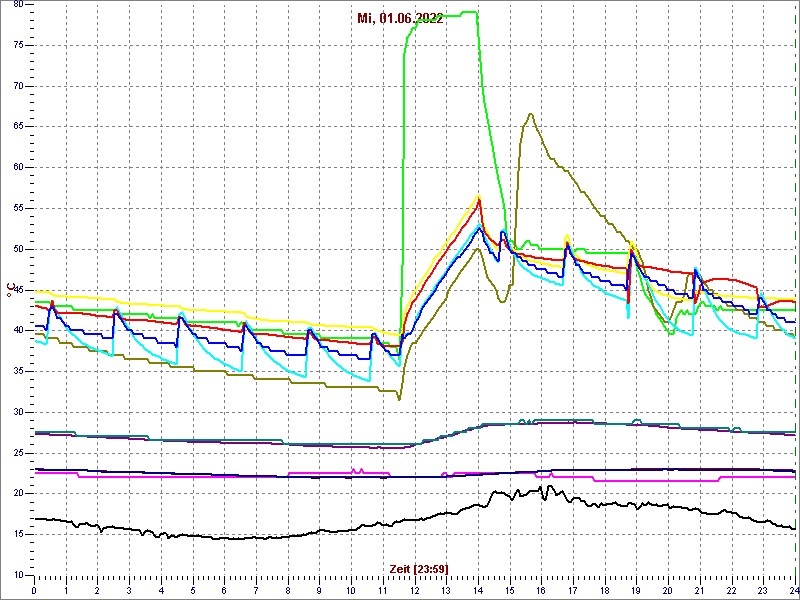Viewport: 800px width, 600px height.
Task: Click hour 7 on the time axis
Action: [x=256, y=591]
